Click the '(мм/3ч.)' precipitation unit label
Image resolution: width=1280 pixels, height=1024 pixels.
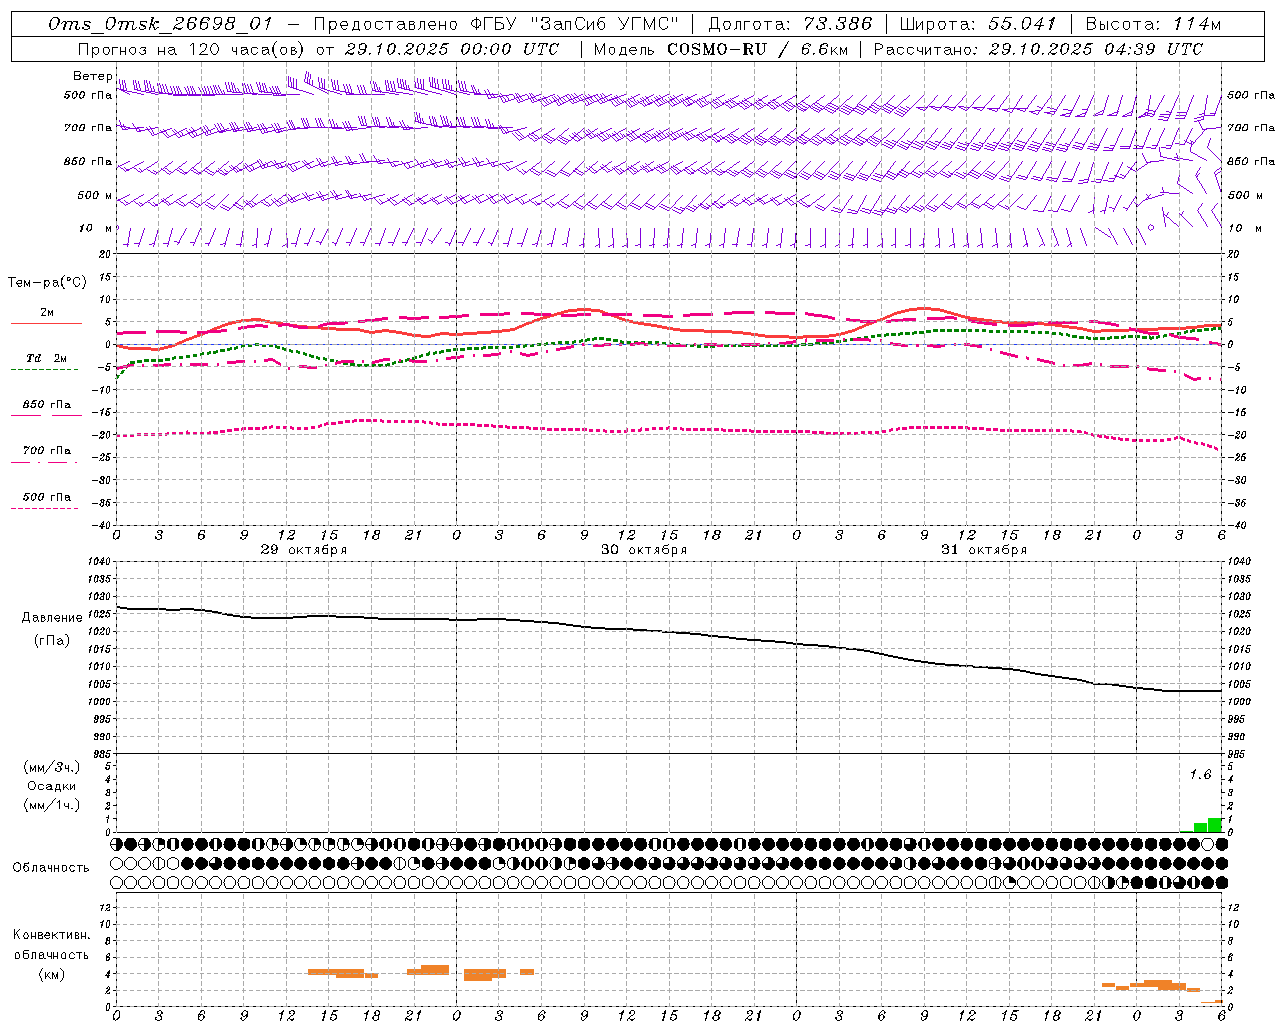click(x=52, y=767)
